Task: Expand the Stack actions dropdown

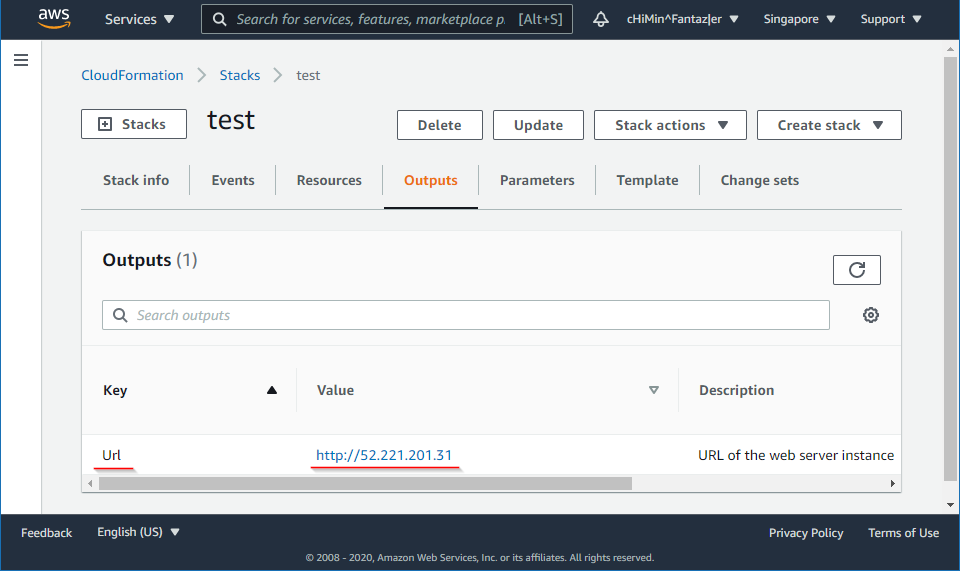Action: [x=670, y=125]
